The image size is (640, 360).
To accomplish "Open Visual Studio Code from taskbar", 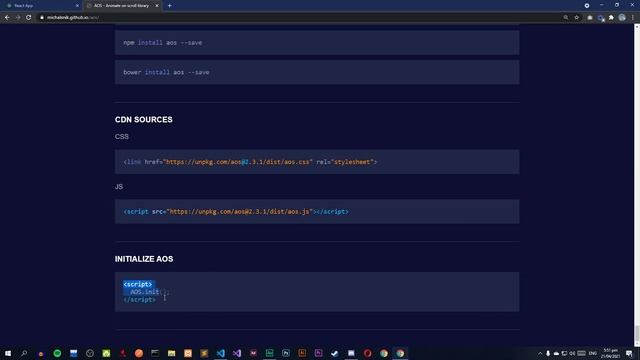I will tap(220, 353).
